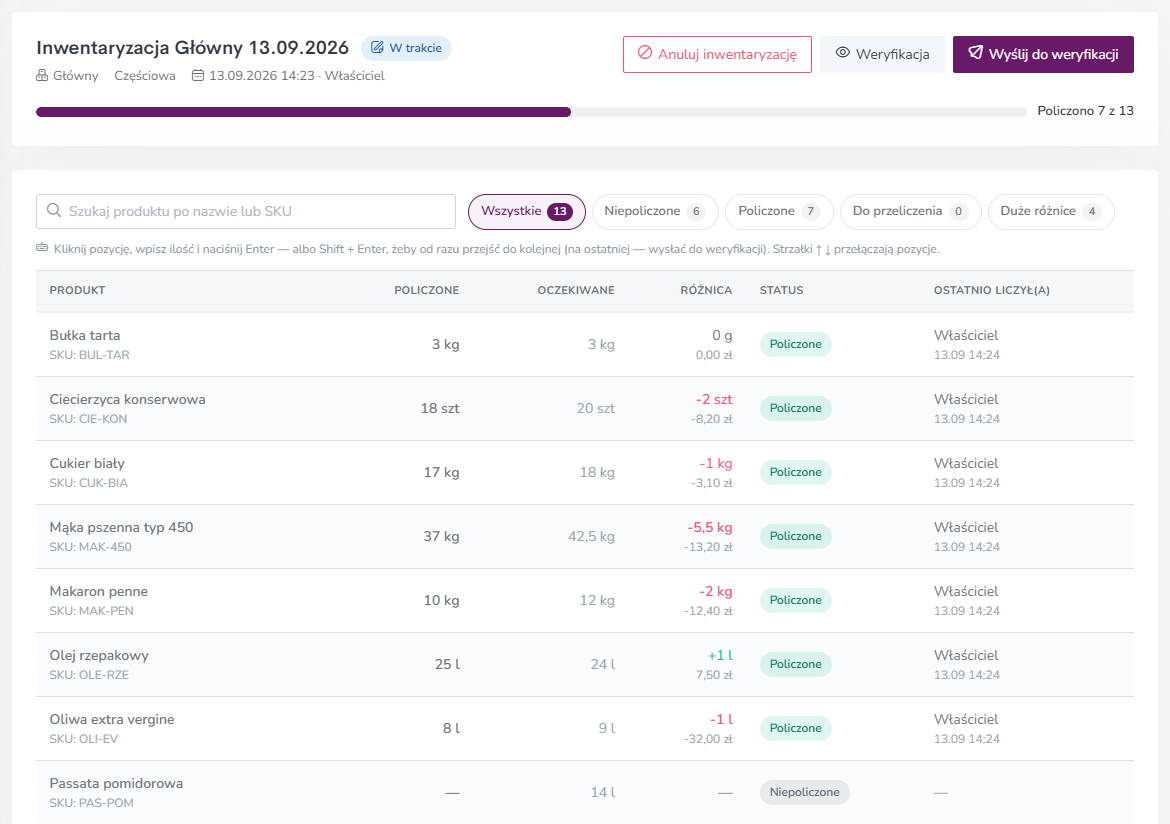Show the Policzone filter
This screenshot has height=824, width=1170.
(779, 211)
